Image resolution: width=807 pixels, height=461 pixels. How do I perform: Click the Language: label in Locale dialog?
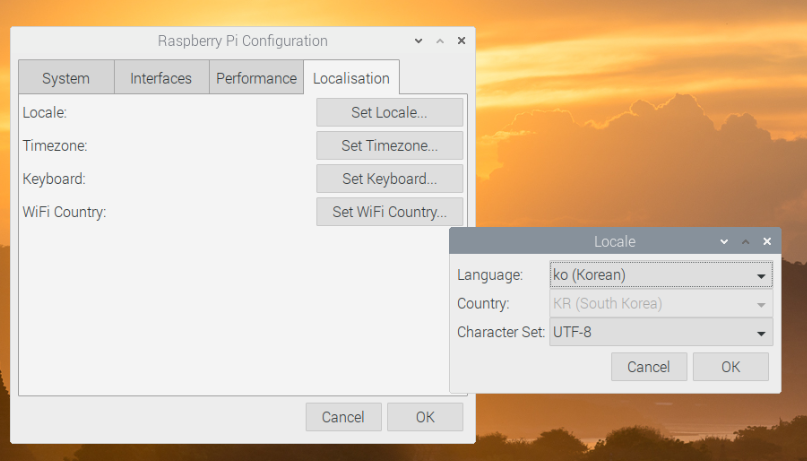490,275
